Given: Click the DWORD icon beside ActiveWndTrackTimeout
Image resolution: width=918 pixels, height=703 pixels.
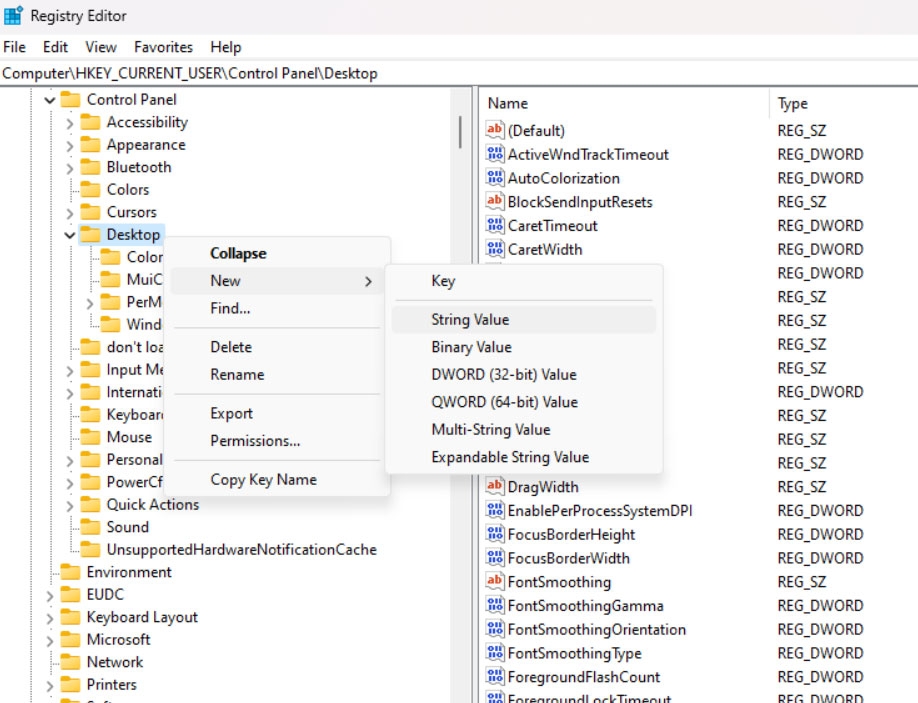Looking at the screenshot, I should tap(495, 154).
